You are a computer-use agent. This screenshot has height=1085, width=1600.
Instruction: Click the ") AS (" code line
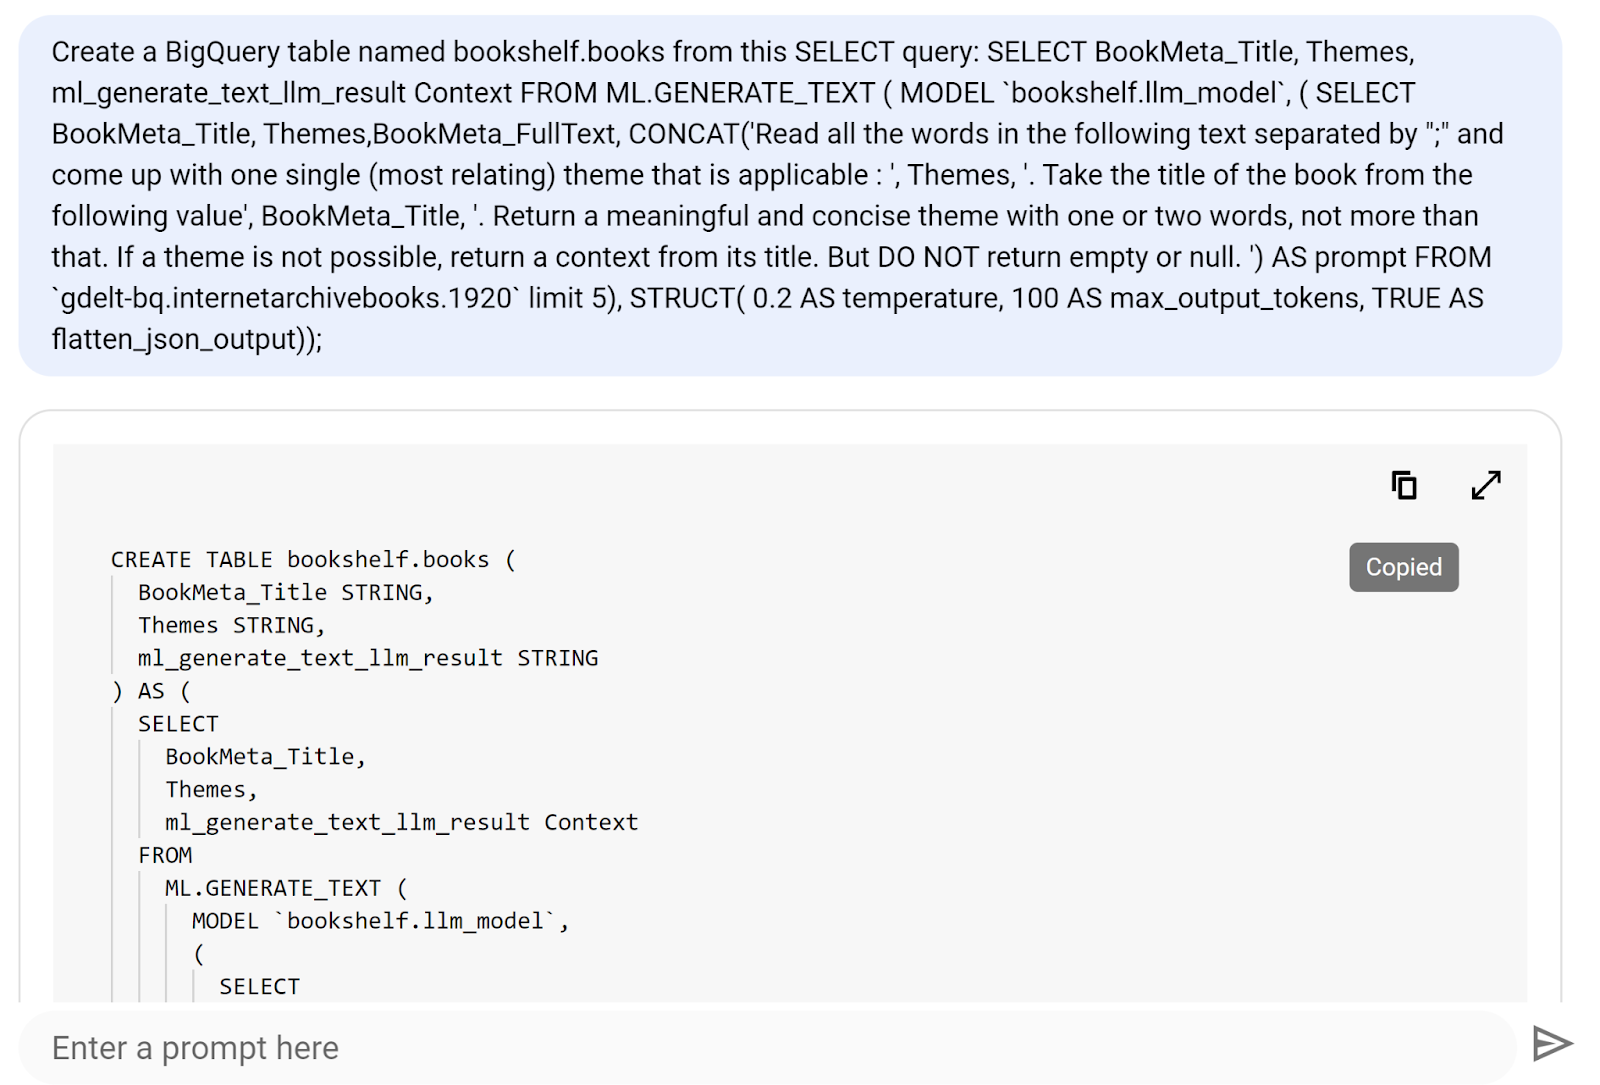pos(151,691)
